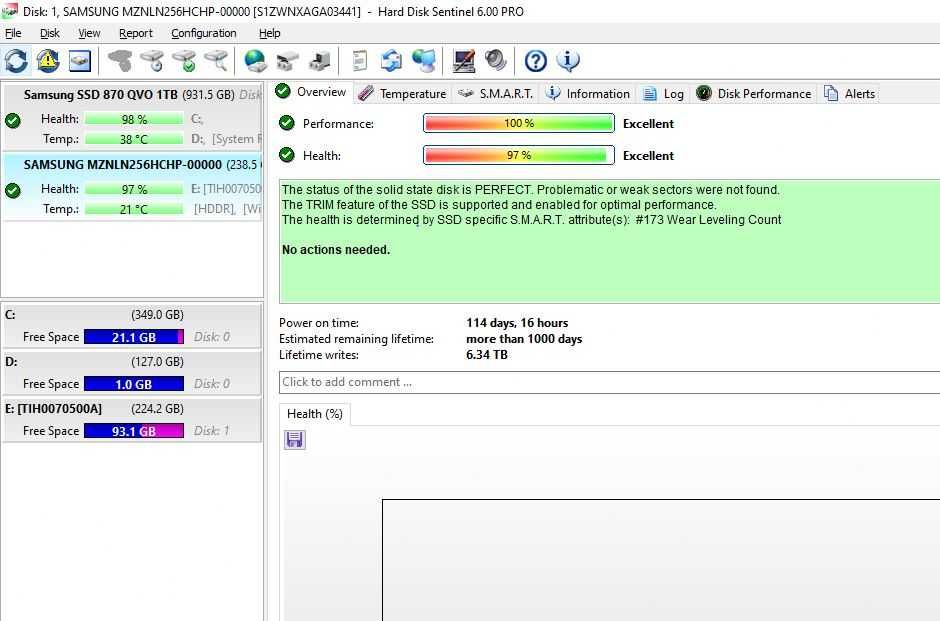Click the sidebar 97 % health bar
This screenshot has width=940, height=621.
(134, 189)
